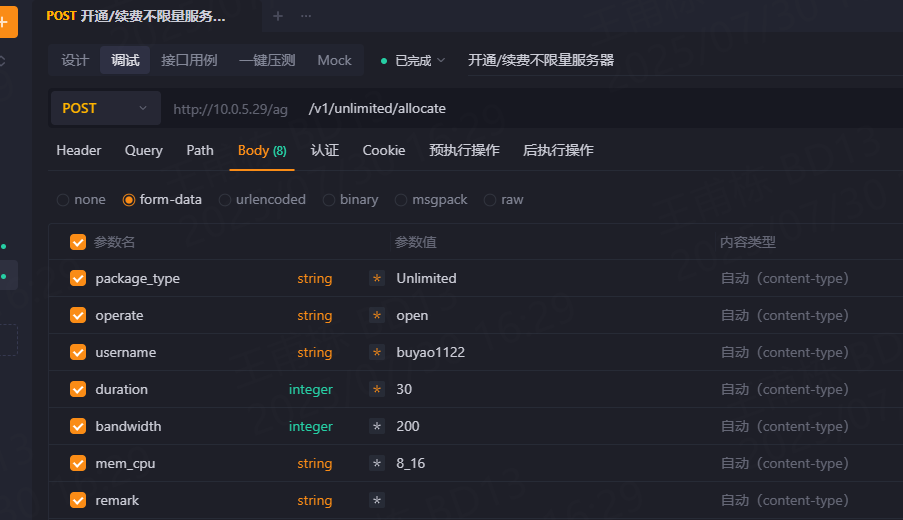Select the POST 开通/续费不限量服务 request tab
Screen dimensions: 903x520
[x=136, y=16]
